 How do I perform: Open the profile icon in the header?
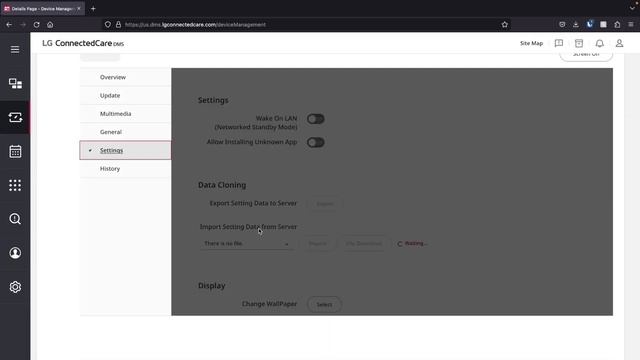coord(619,43)
